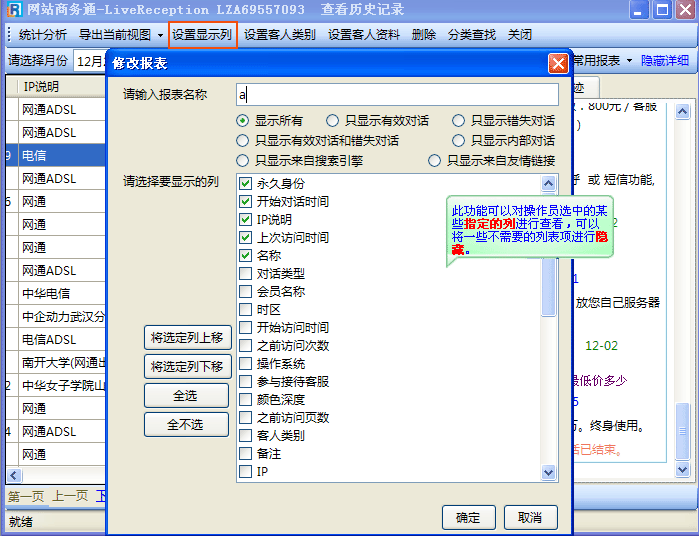This screenshot has width=699, height=536.
Task: Click the horizontal scrollbar's left arrow
Action: (13, 475)
